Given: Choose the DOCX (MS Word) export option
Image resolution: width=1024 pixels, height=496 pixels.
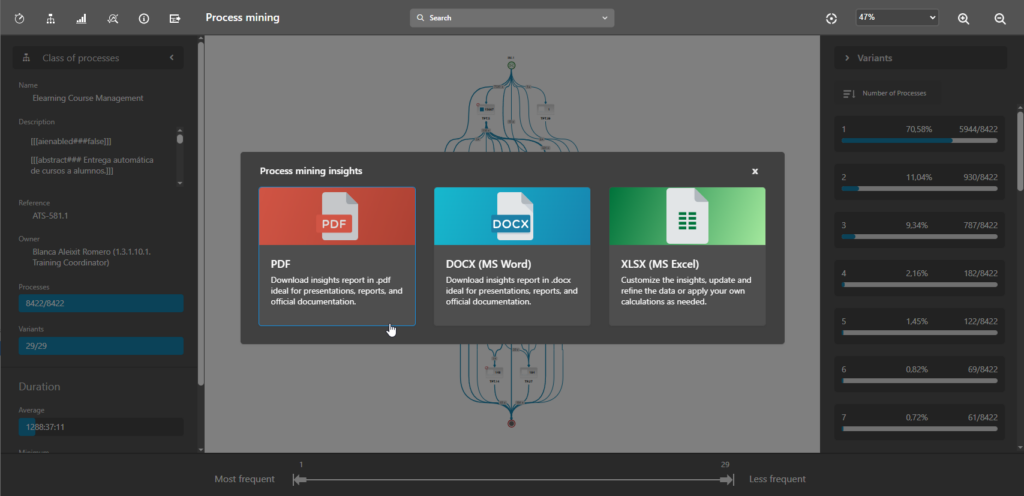Looking at the screenshot, I should coord(512,255).
